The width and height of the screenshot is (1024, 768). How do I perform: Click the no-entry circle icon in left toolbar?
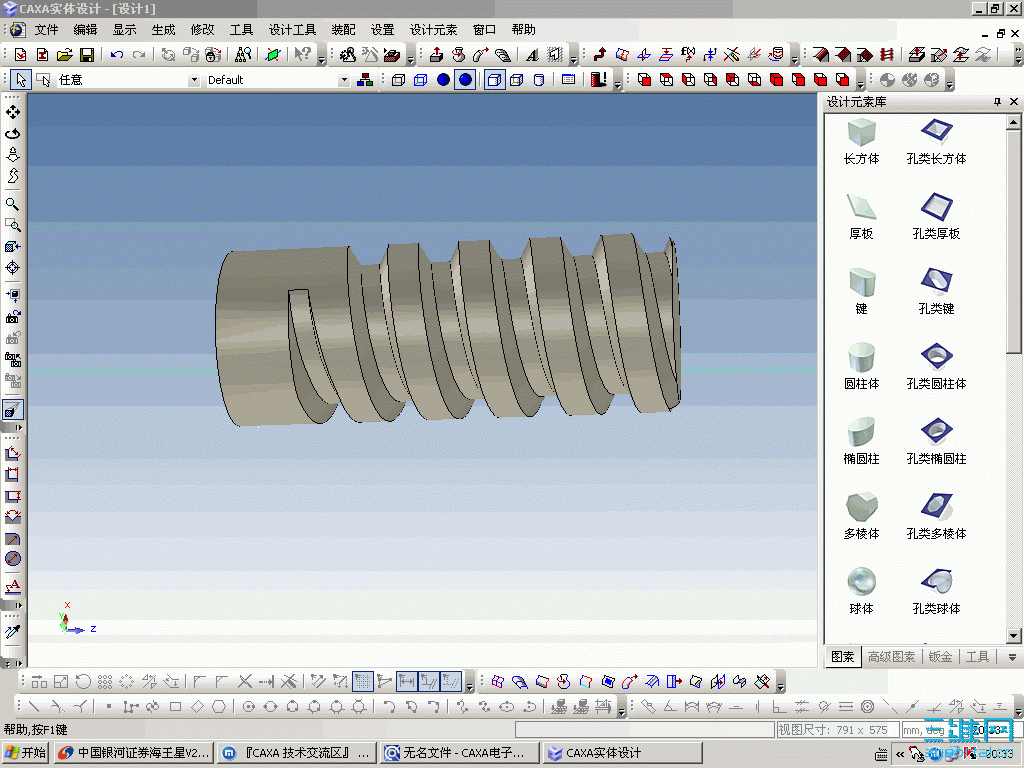[12, 559]
